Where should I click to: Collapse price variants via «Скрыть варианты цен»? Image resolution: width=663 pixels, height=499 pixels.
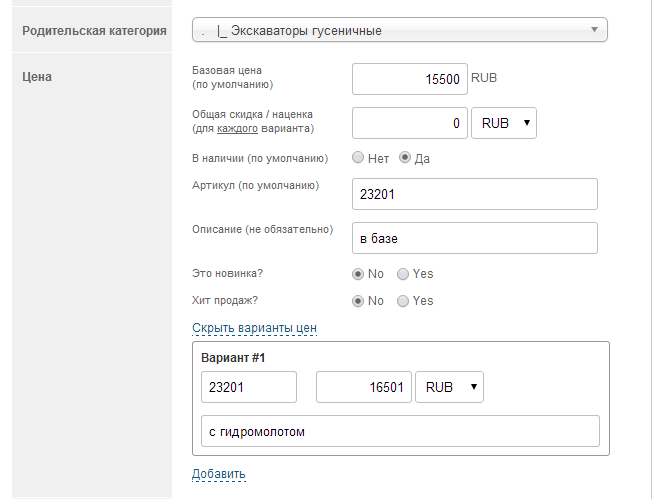click(254, 328)
